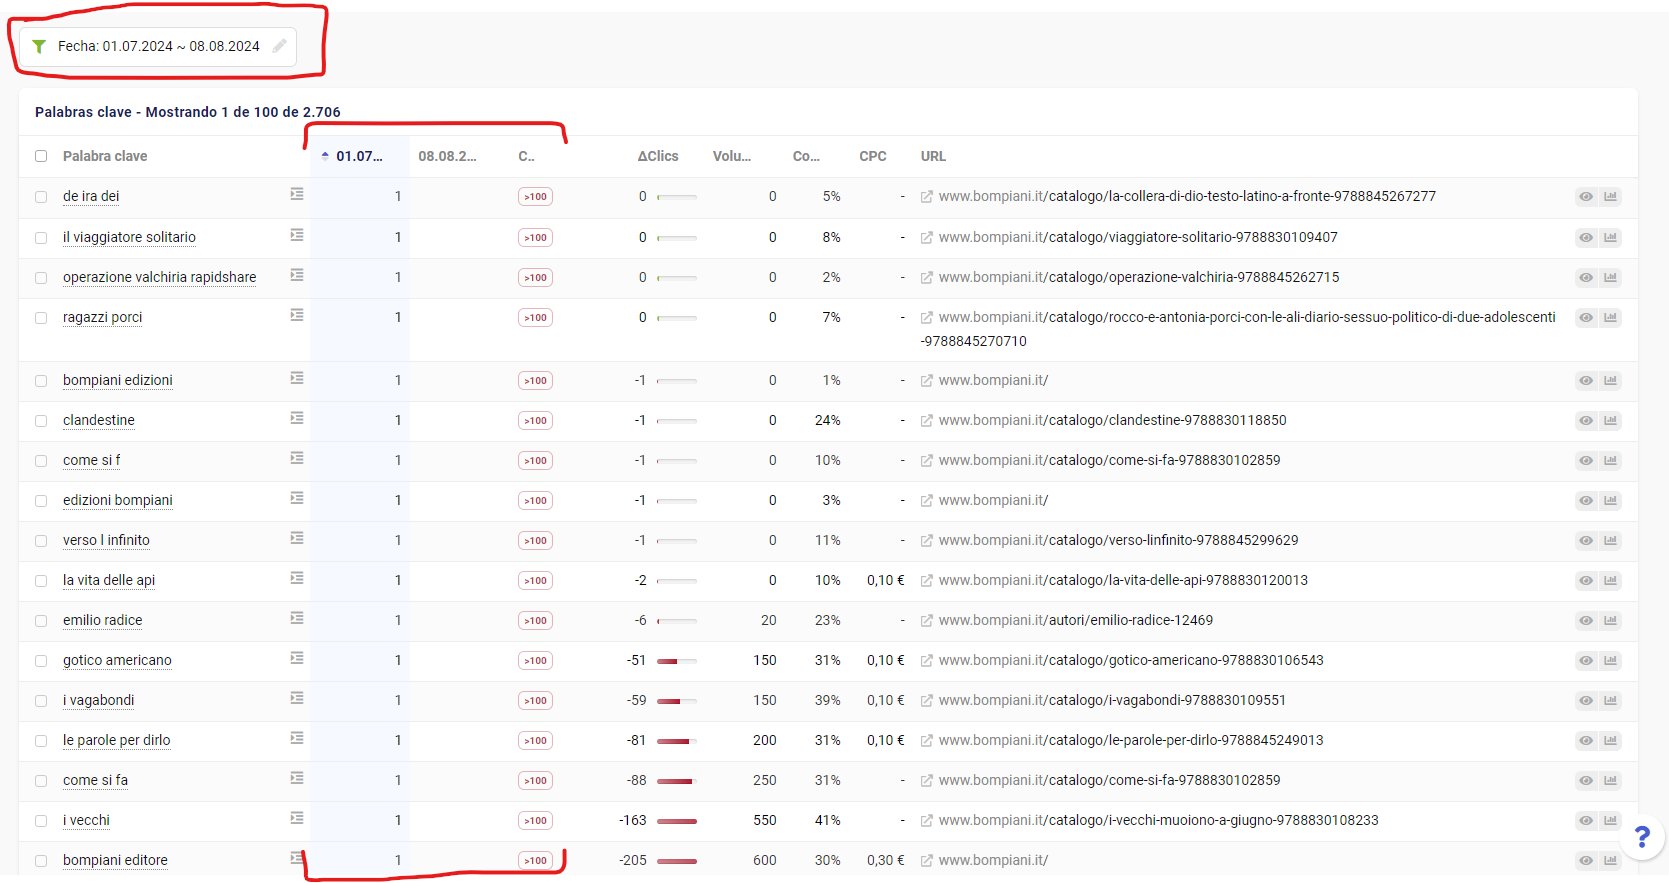Click volume value 600 in last row
The image size is (1669, 883).
[765, 860]
